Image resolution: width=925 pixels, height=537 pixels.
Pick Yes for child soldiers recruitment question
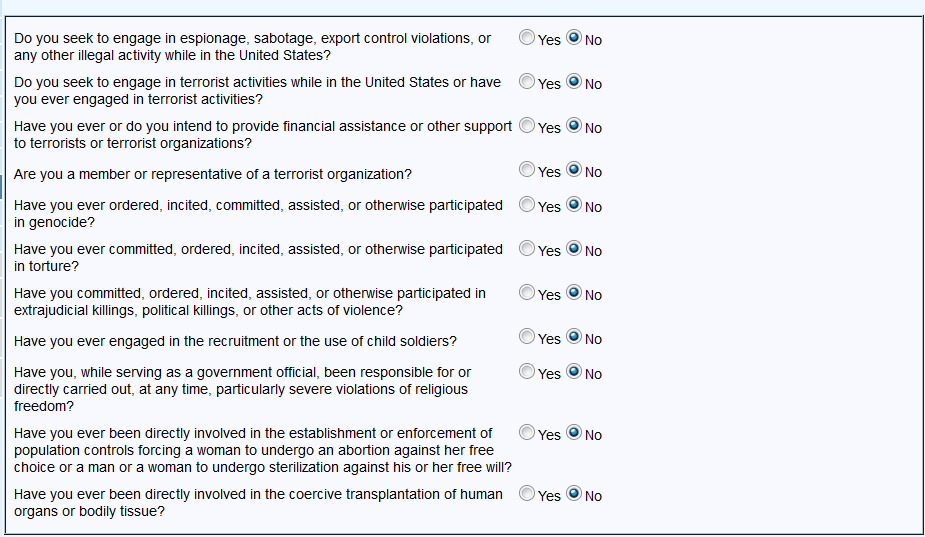point(527,337)
